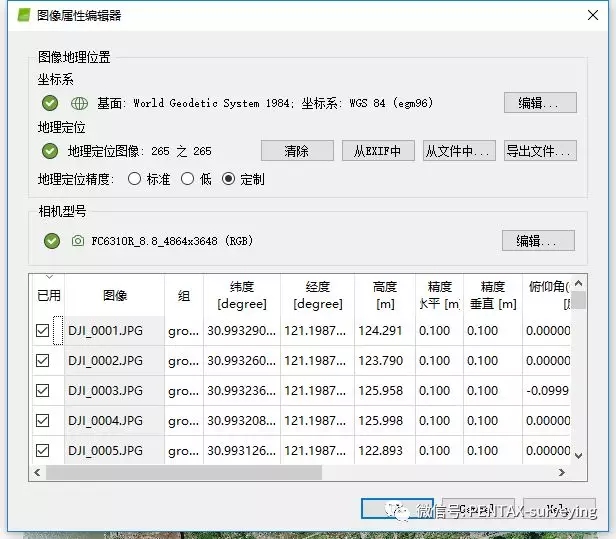The height and width of the screenshot is (539, 616).
Task: Toggle the checkbox for DJI_0003.JPG
Action: 43,391
